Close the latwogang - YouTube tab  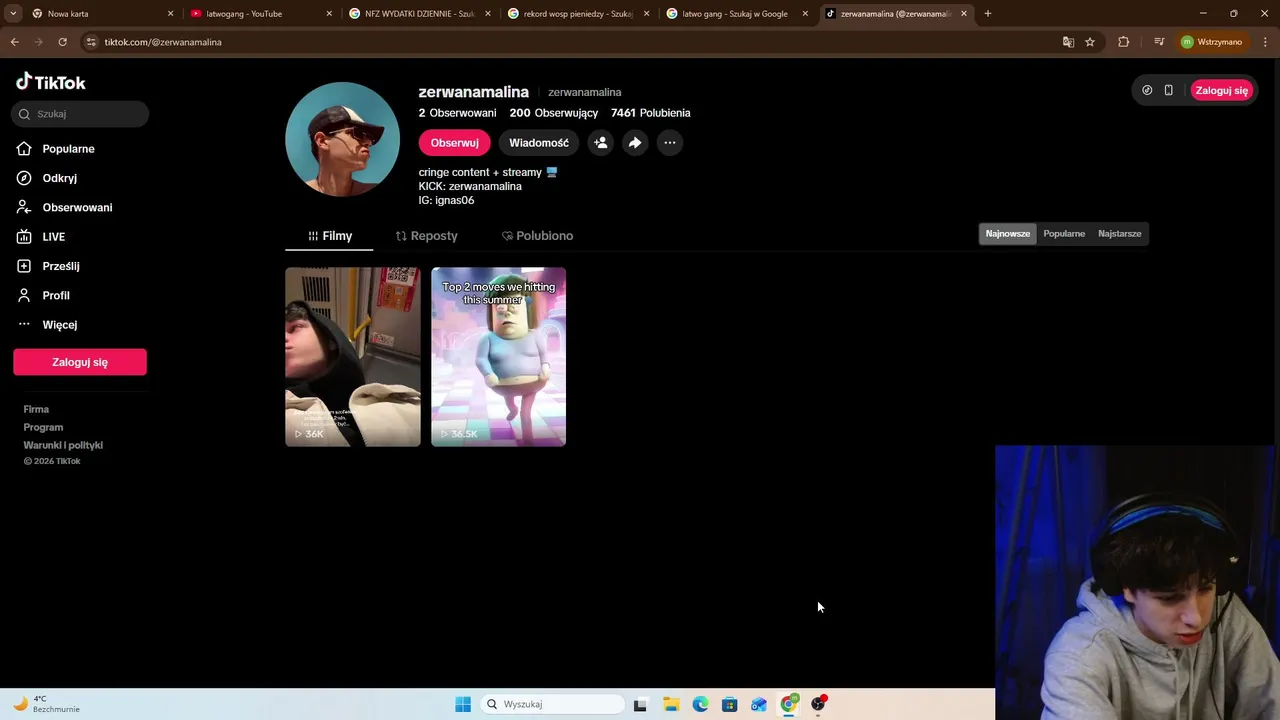(x=329, y=14)
